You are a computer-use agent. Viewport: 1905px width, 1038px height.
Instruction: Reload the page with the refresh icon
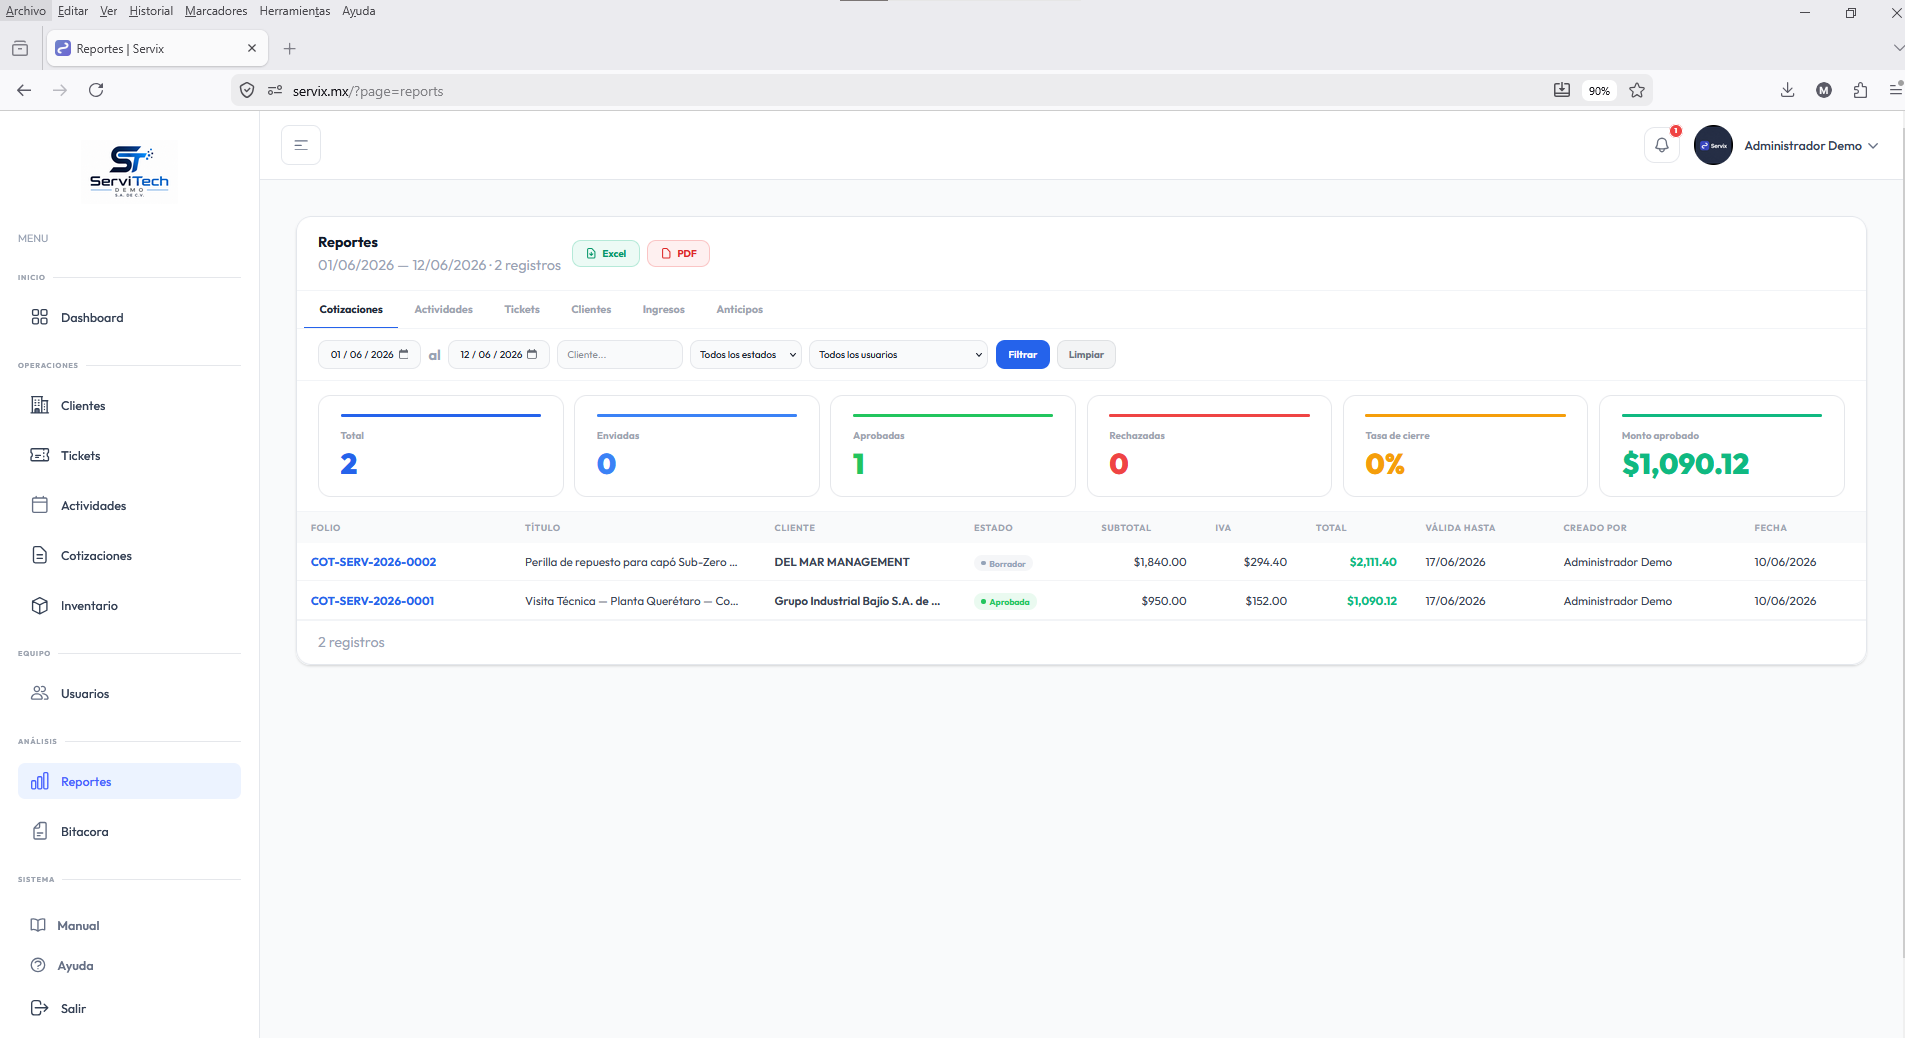click(x=96, y=90)
